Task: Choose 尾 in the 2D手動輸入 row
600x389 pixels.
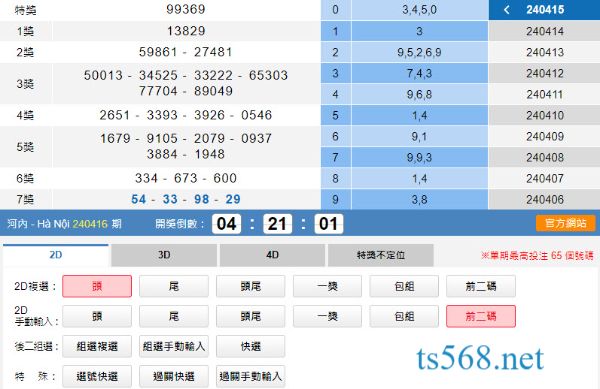Action: (174, 316)
